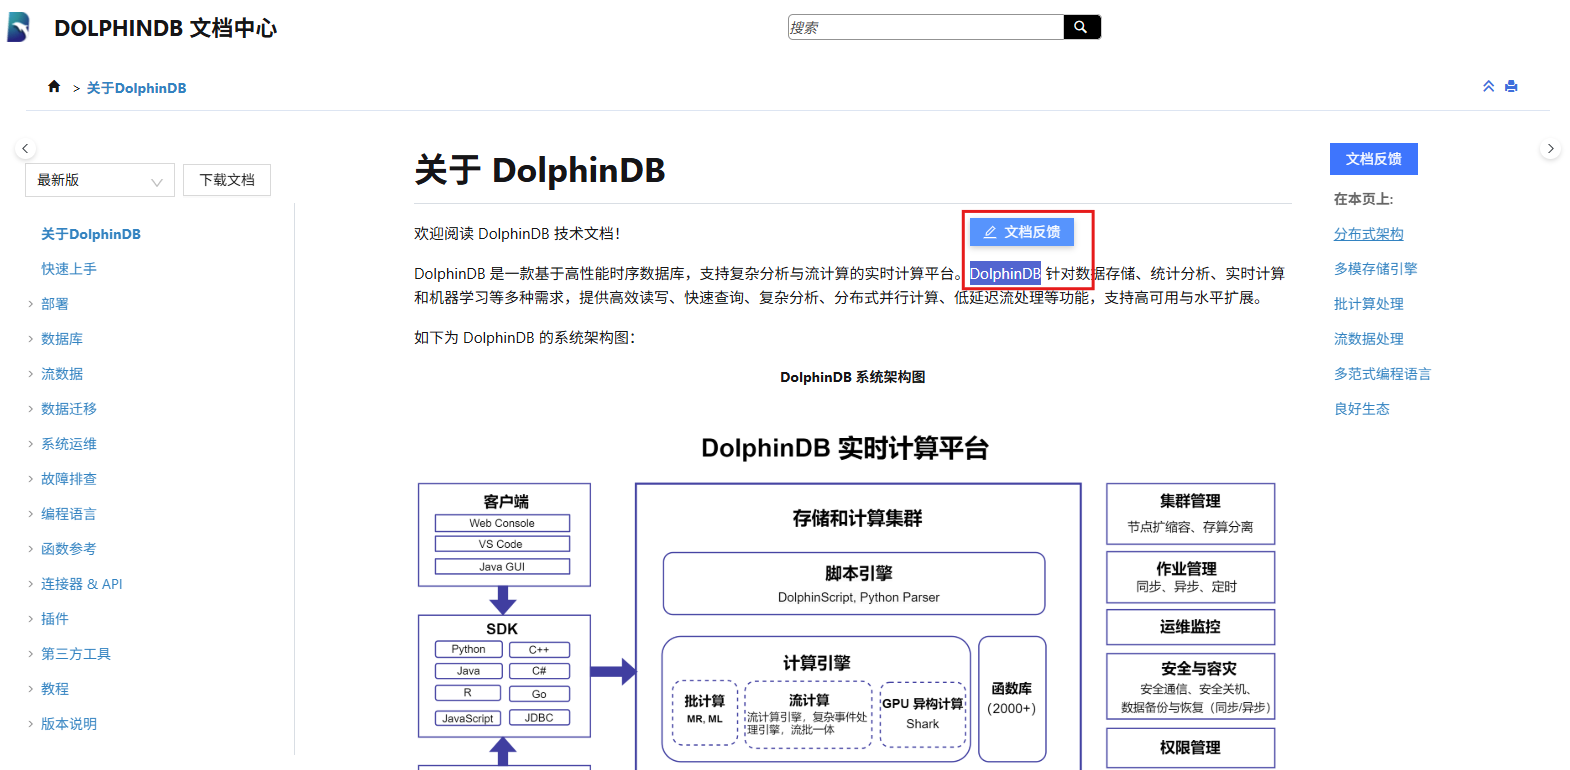
Task: Click the print page icon
Action: point(1511,87)
